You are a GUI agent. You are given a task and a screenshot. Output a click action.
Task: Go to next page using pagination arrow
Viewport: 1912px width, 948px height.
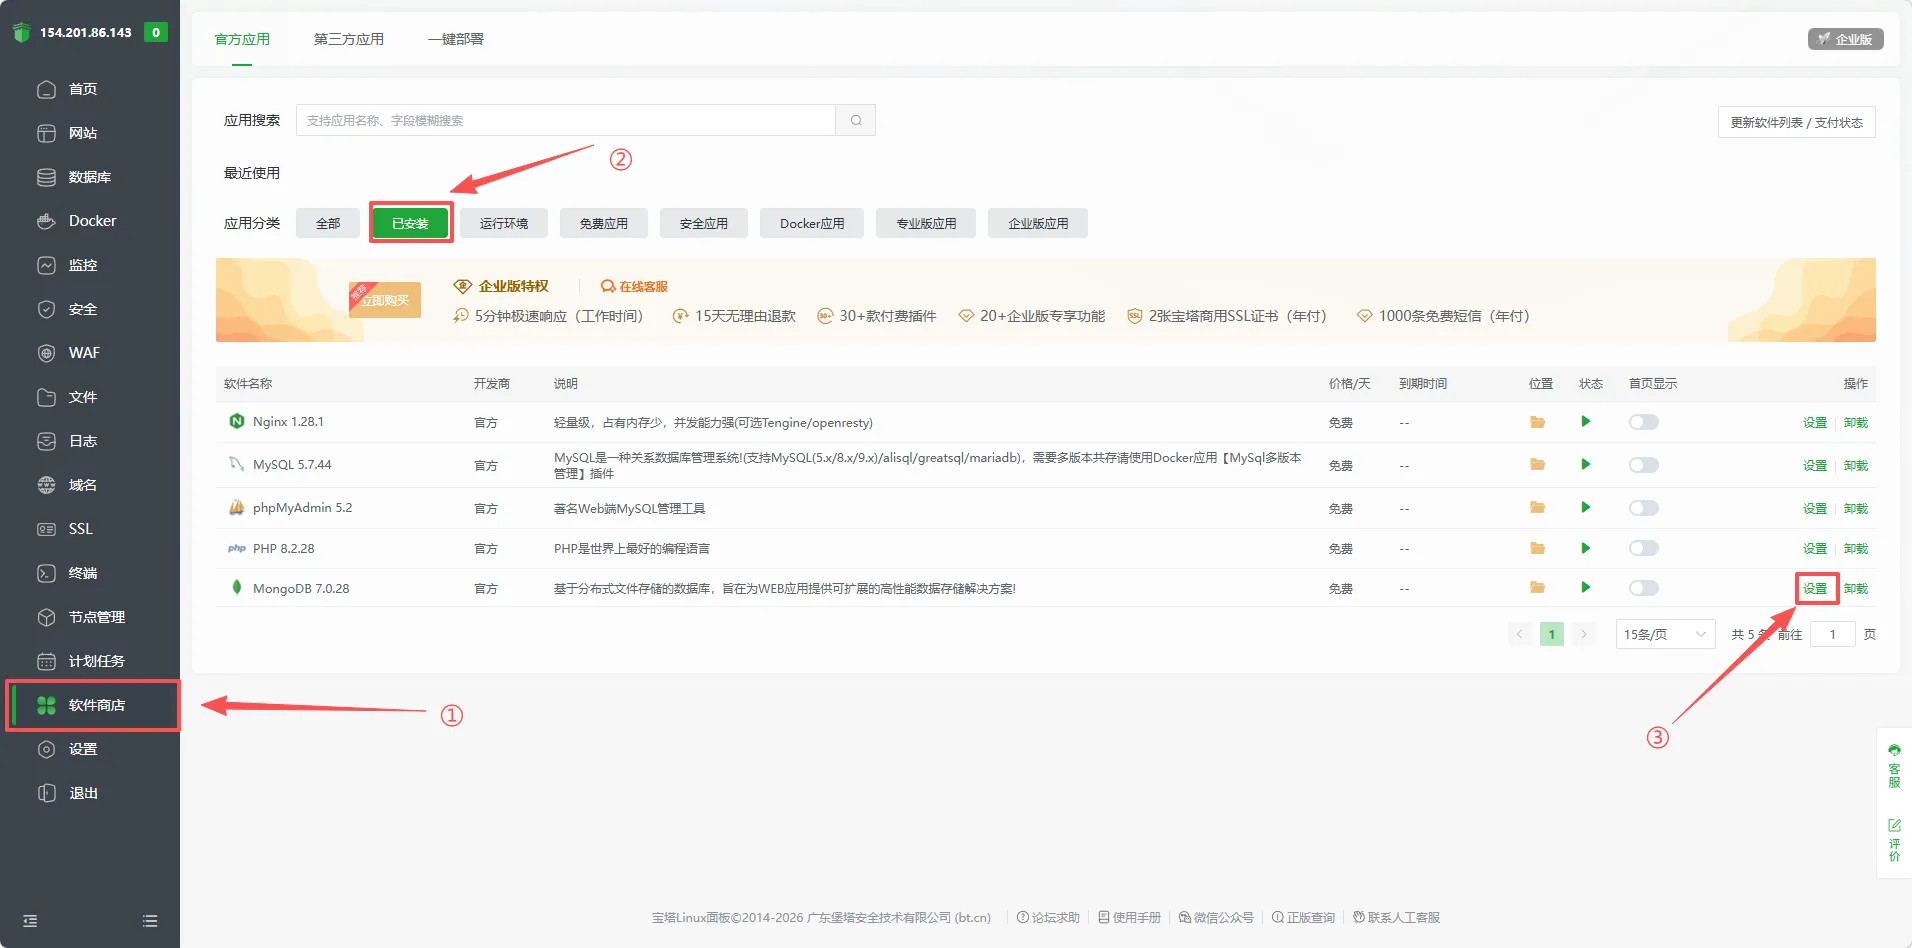click(1583, 634)
